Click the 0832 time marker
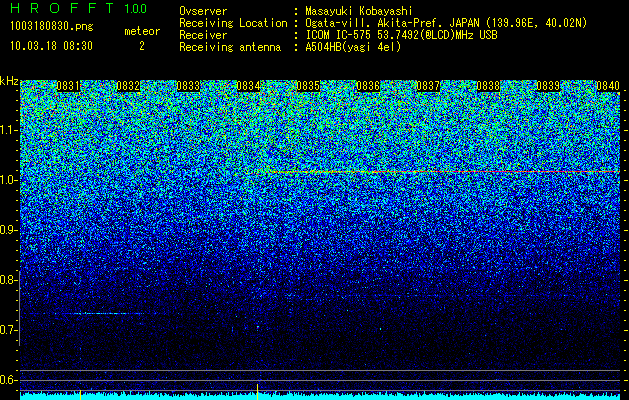 tap(128, 86)
